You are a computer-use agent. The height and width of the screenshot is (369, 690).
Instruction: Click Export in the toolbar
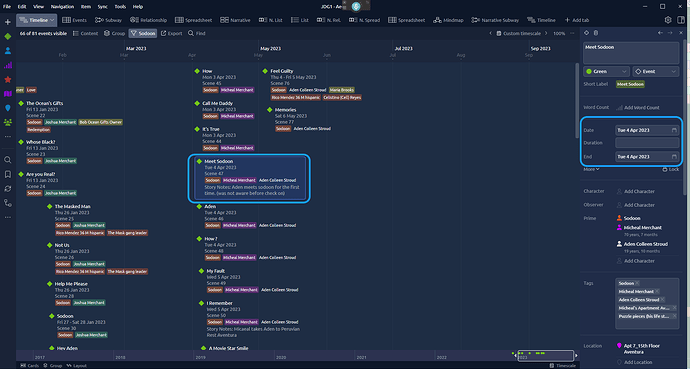tap(171, 33)
